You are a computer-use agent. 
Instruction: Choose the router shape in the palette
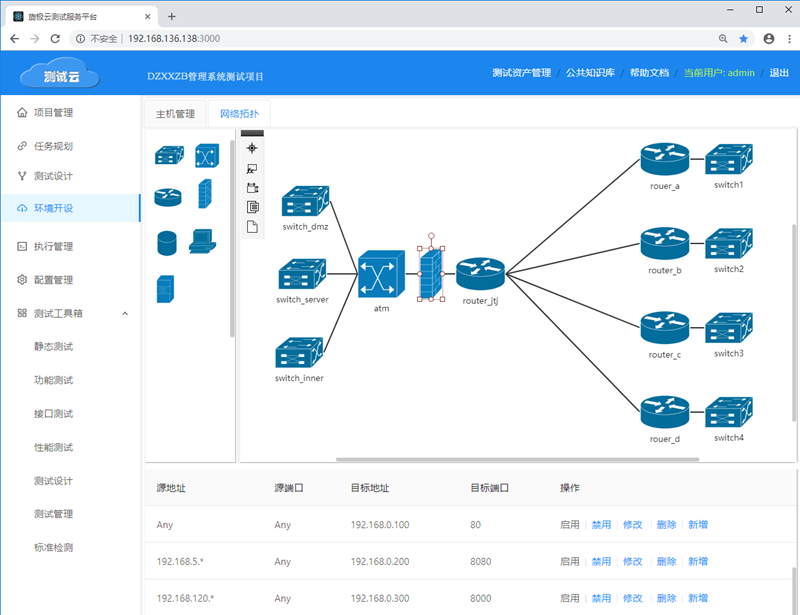[x=168, y=197]
